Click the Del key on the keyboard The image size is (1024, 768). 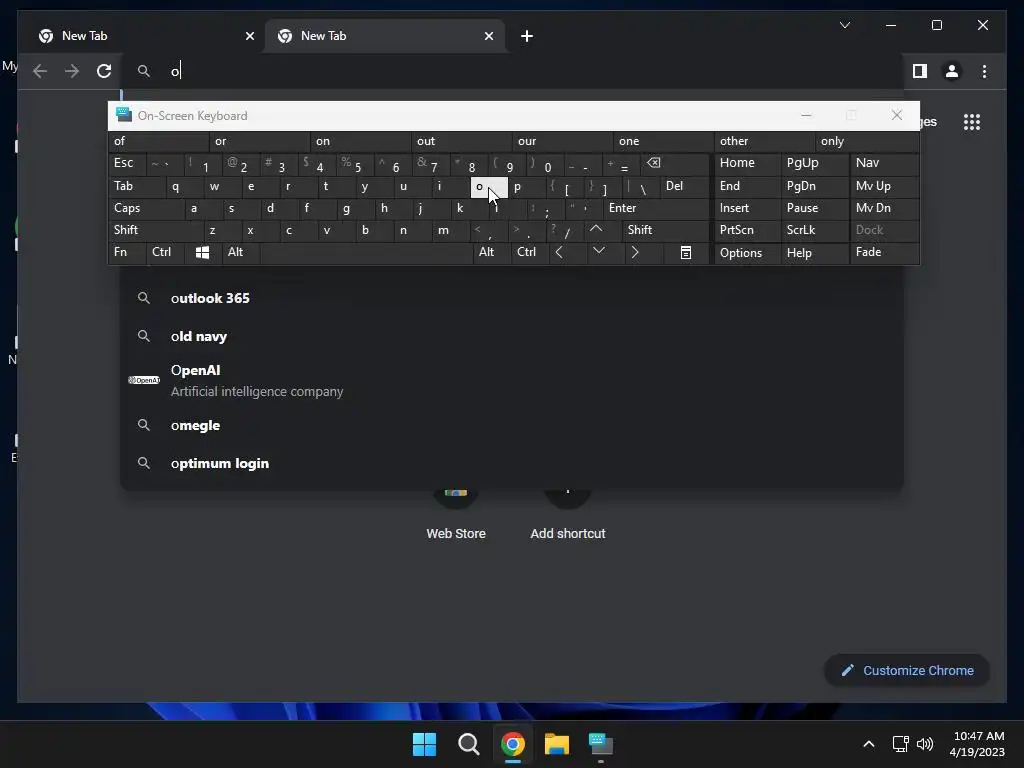point(684,186)
